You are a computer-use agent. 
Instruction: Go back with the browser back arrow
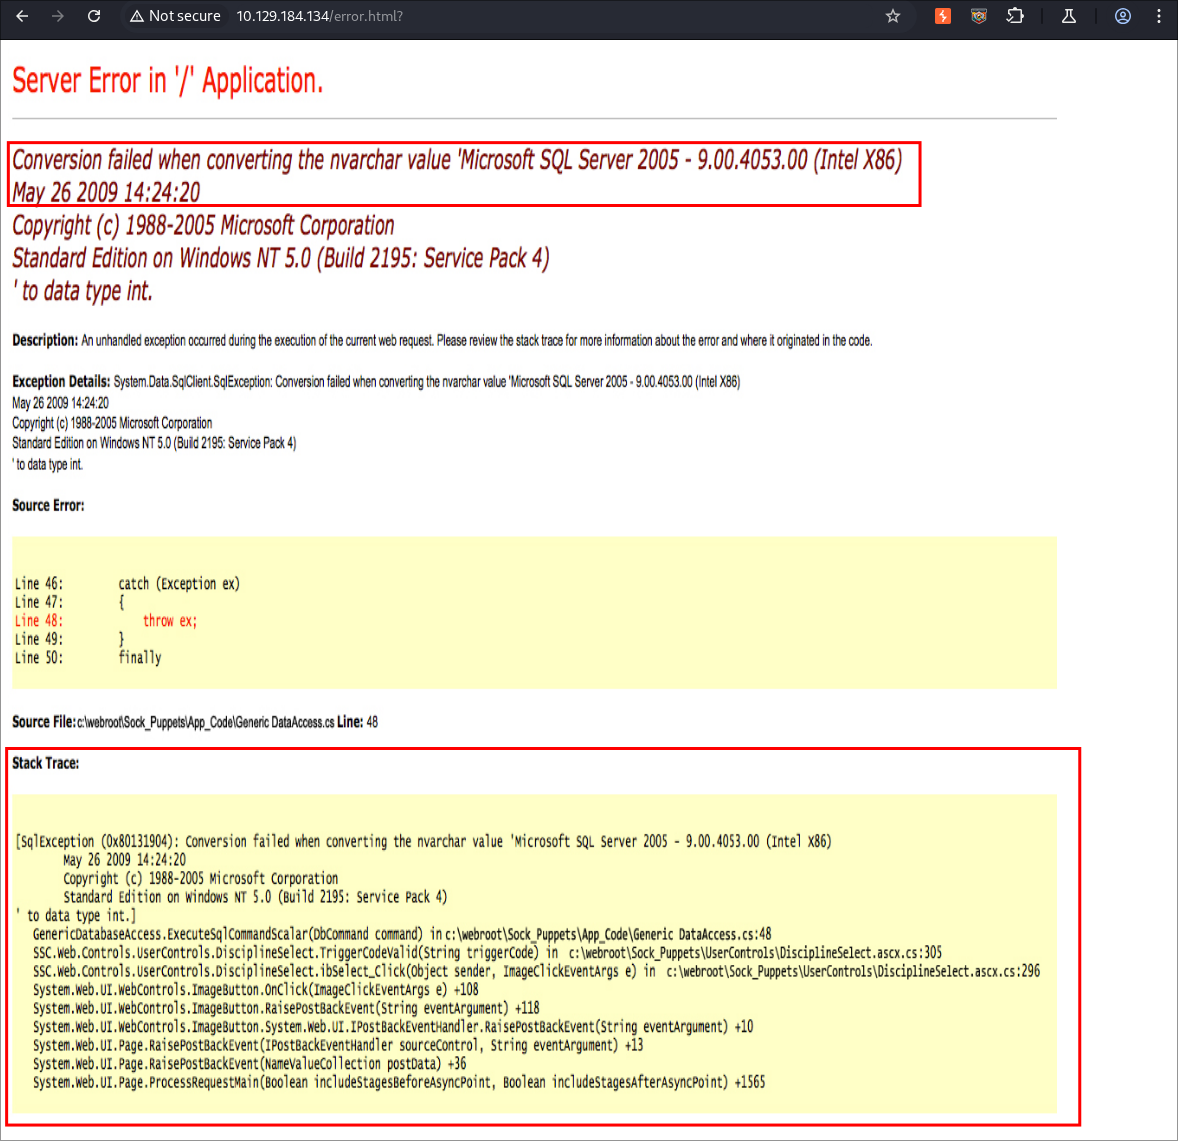[x=23, y=16]
